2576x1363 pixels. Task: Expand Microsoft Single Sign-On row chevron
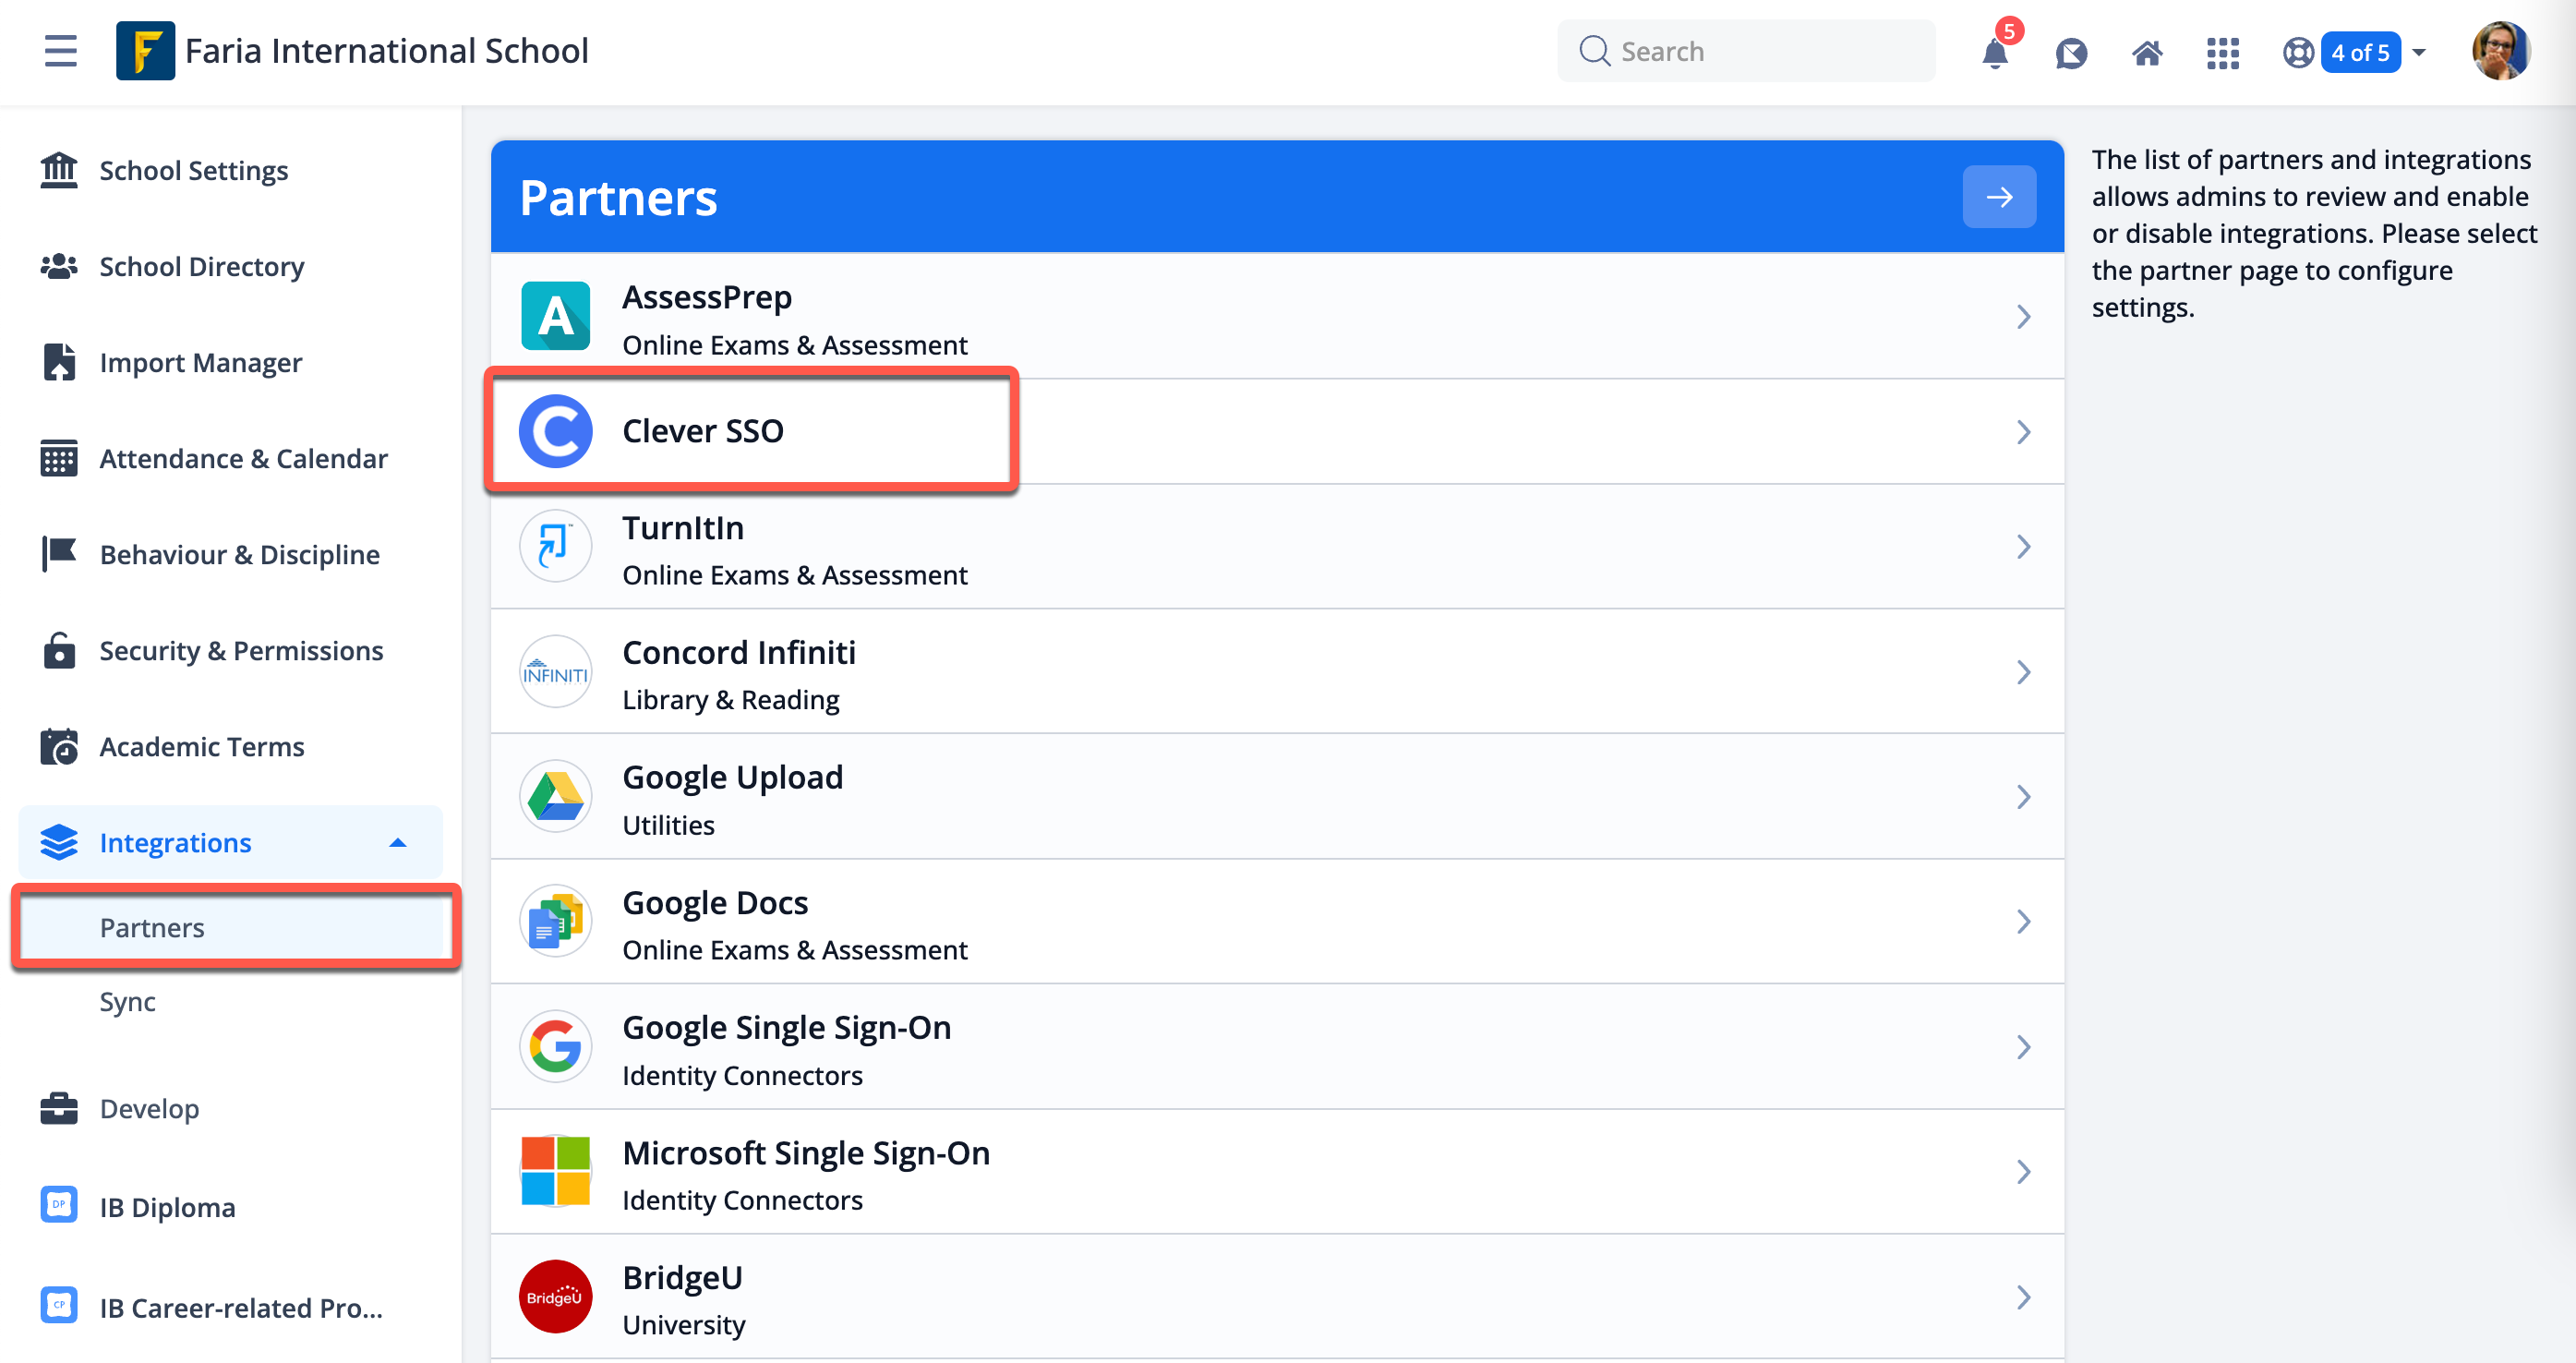[x=2024, y=1172]
